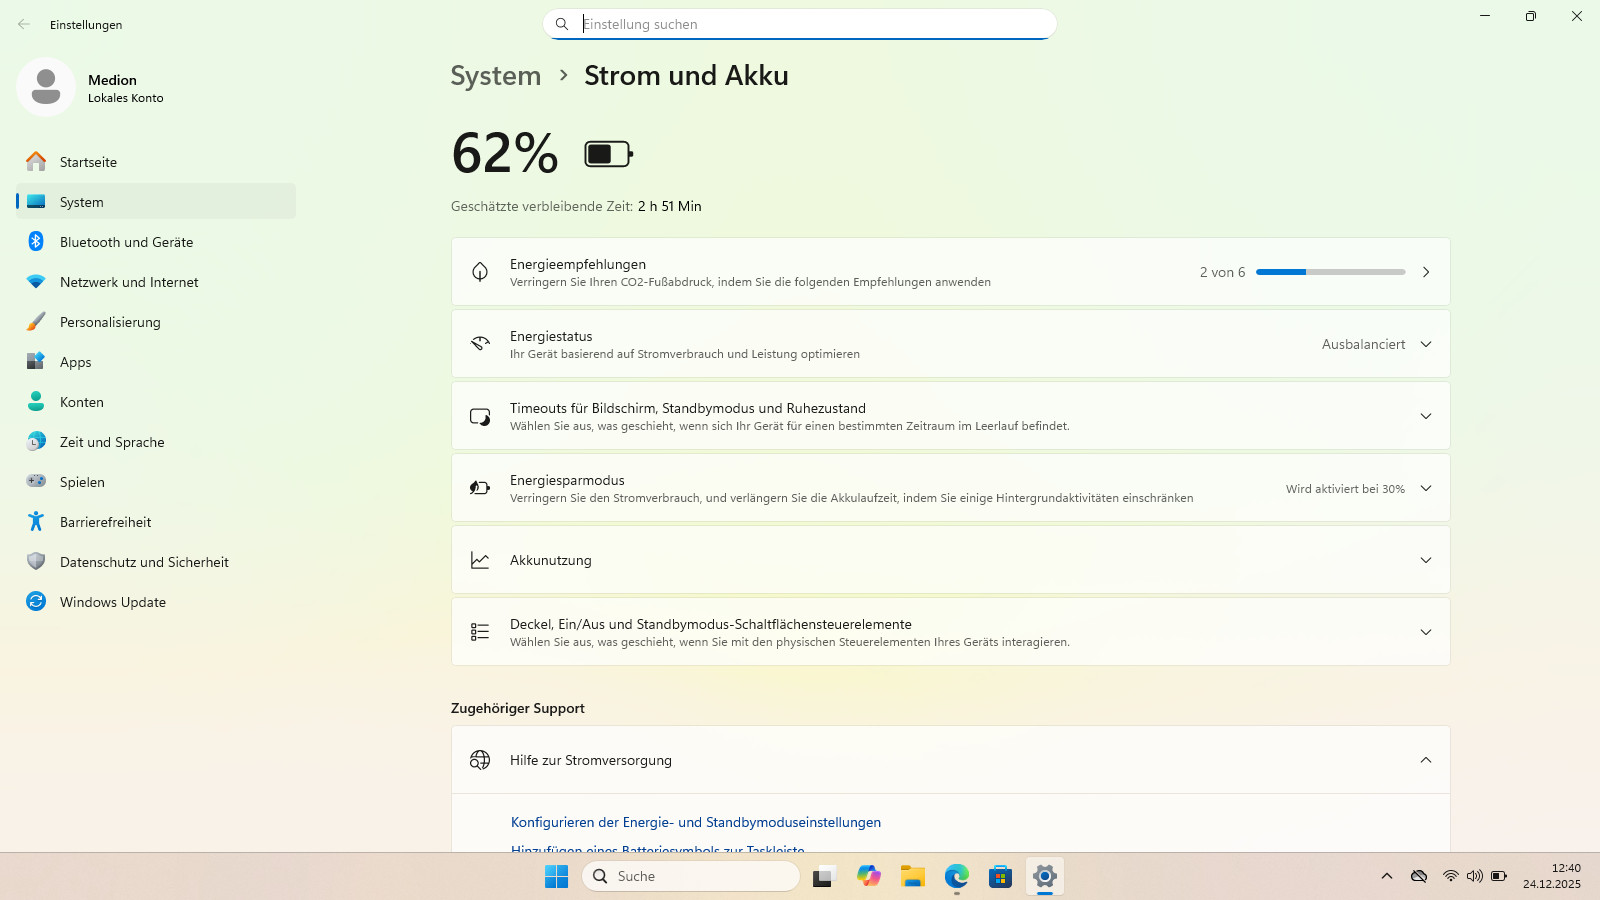Open Task View from the taskbar
Screen dimensions: 1600x900
point(824,876)
